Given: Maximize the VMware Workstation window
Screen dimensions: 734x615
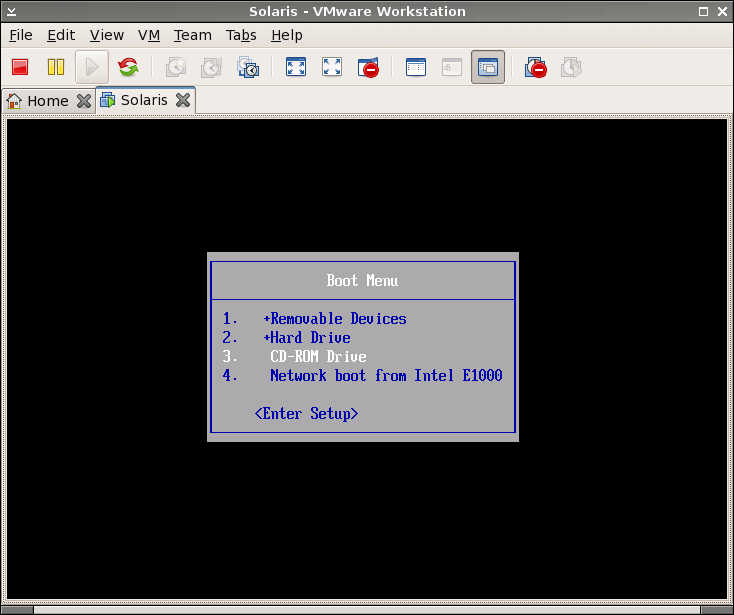Looking at the screenshot, I should click(703, 11).
